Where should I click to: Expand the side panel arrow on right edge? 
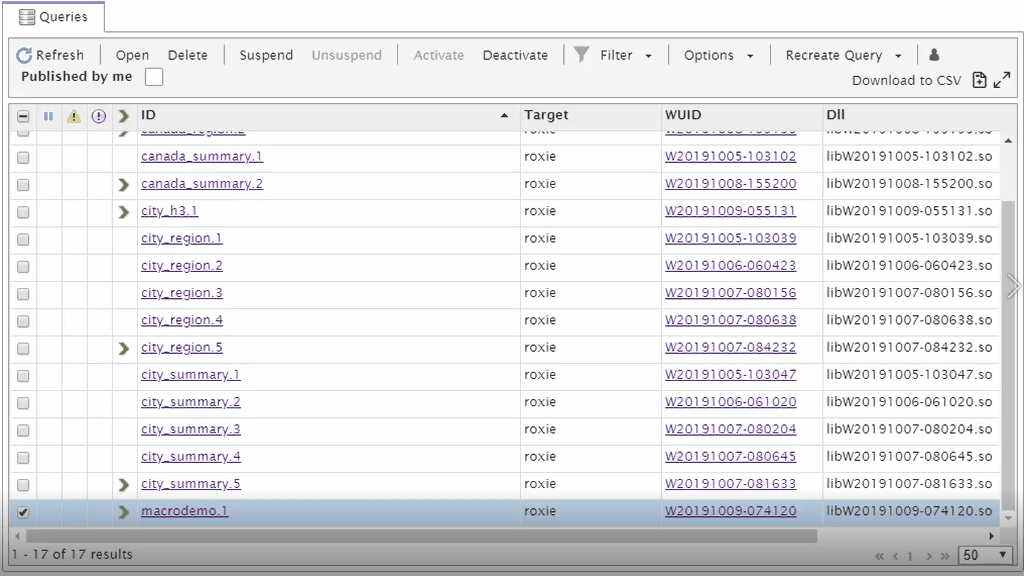point(1014,285)
